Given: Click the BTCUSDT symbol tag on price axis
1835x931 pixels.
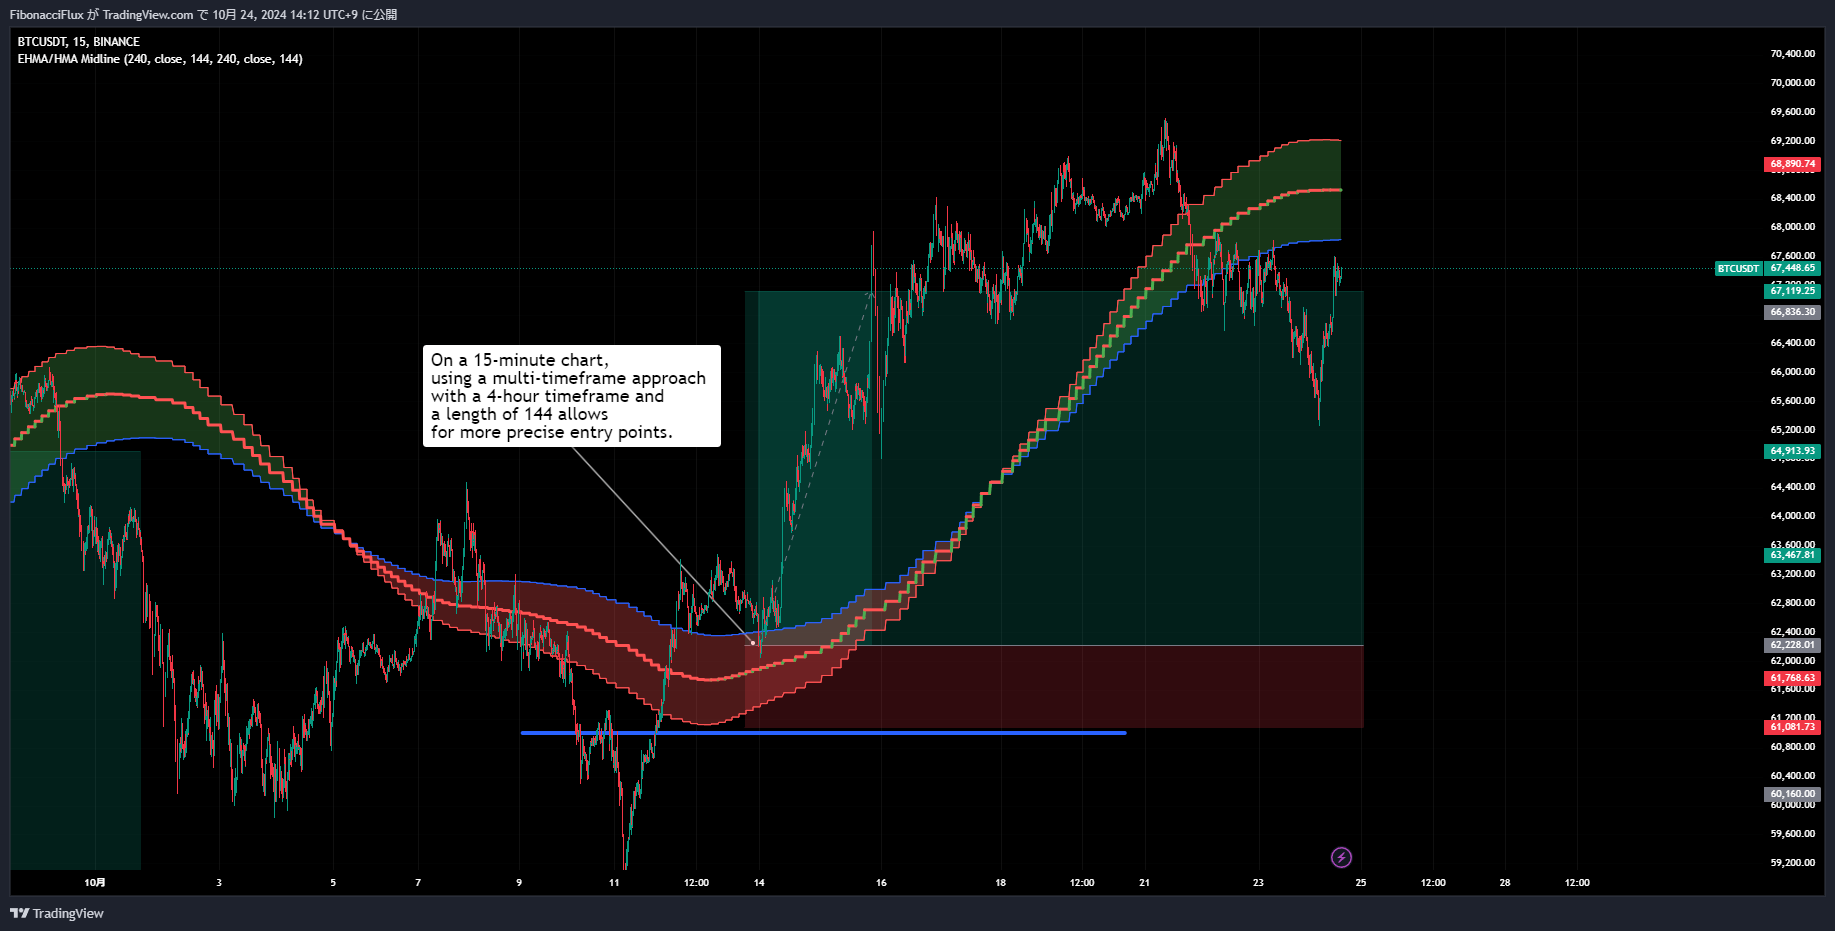Looking at the screenshot, I should pyautogui.click(x=1738, y=268).
